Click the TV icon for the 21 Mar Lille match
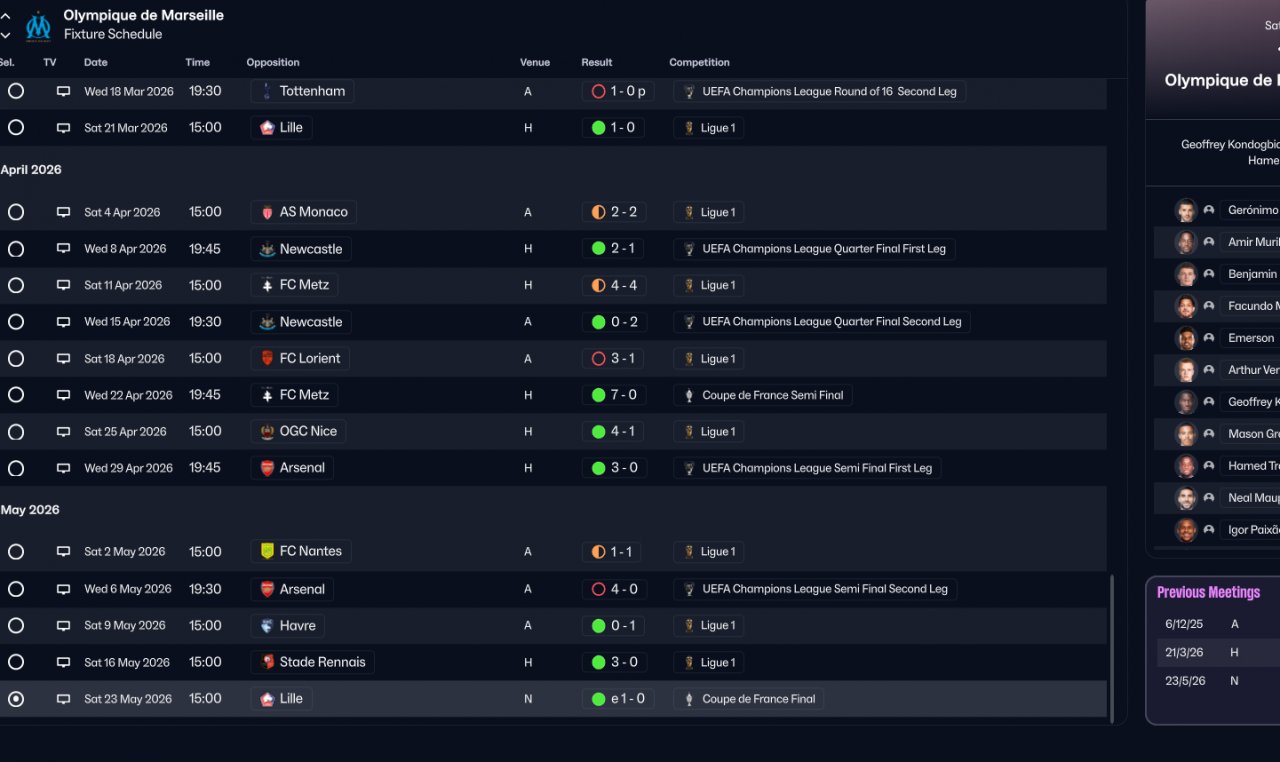This screenshot has height=762, width=1280. [x=63, y=128]
